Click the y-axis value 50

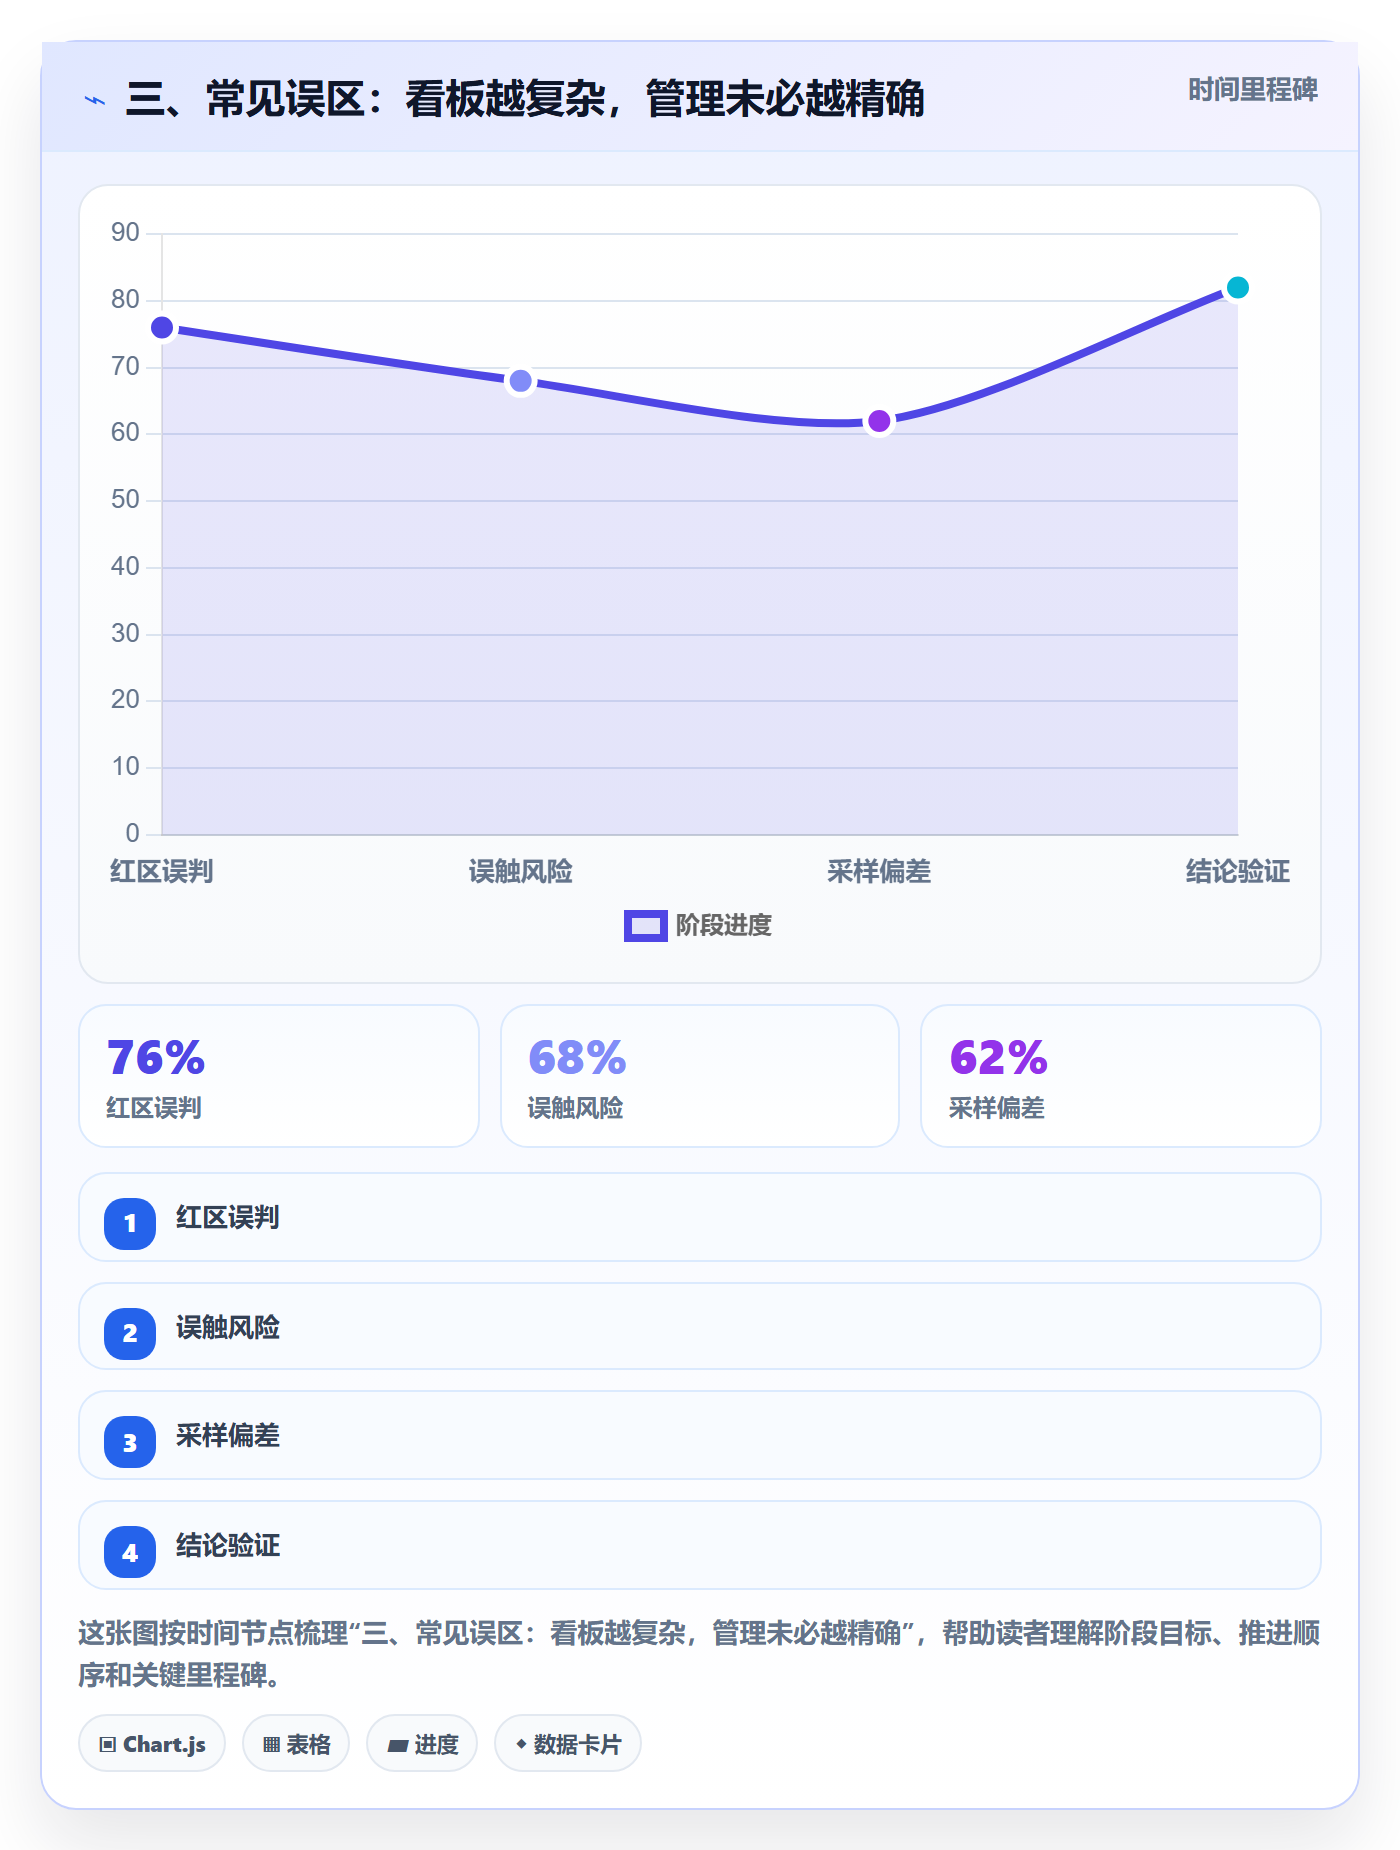pos(125,500)
